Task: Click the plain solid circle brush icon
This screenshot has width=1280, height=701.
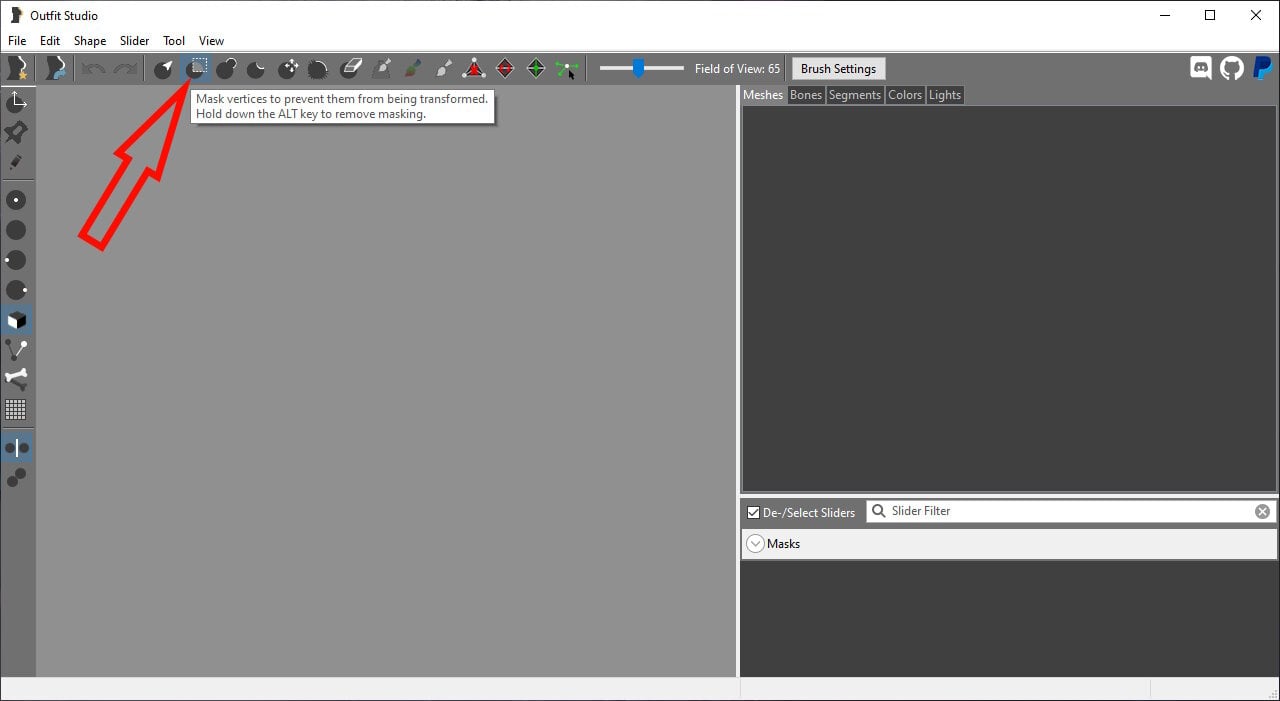Action: pyautogui.click(x=16, y=230)
